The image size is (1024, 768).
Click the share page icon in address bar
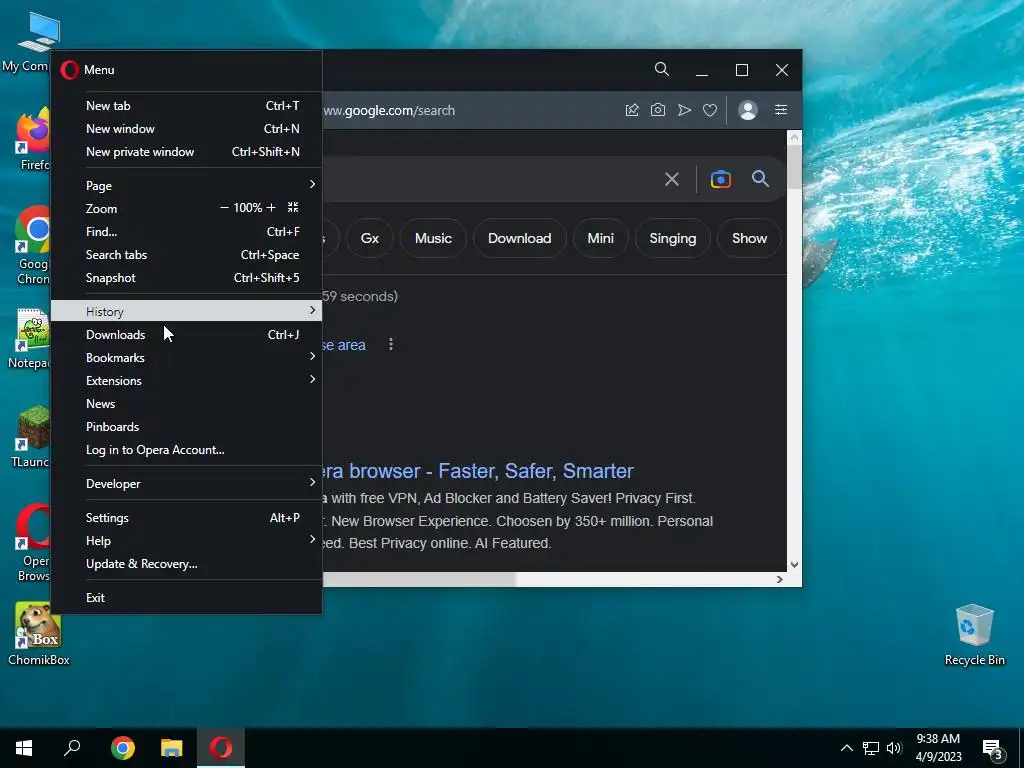[x=632, y=110]
